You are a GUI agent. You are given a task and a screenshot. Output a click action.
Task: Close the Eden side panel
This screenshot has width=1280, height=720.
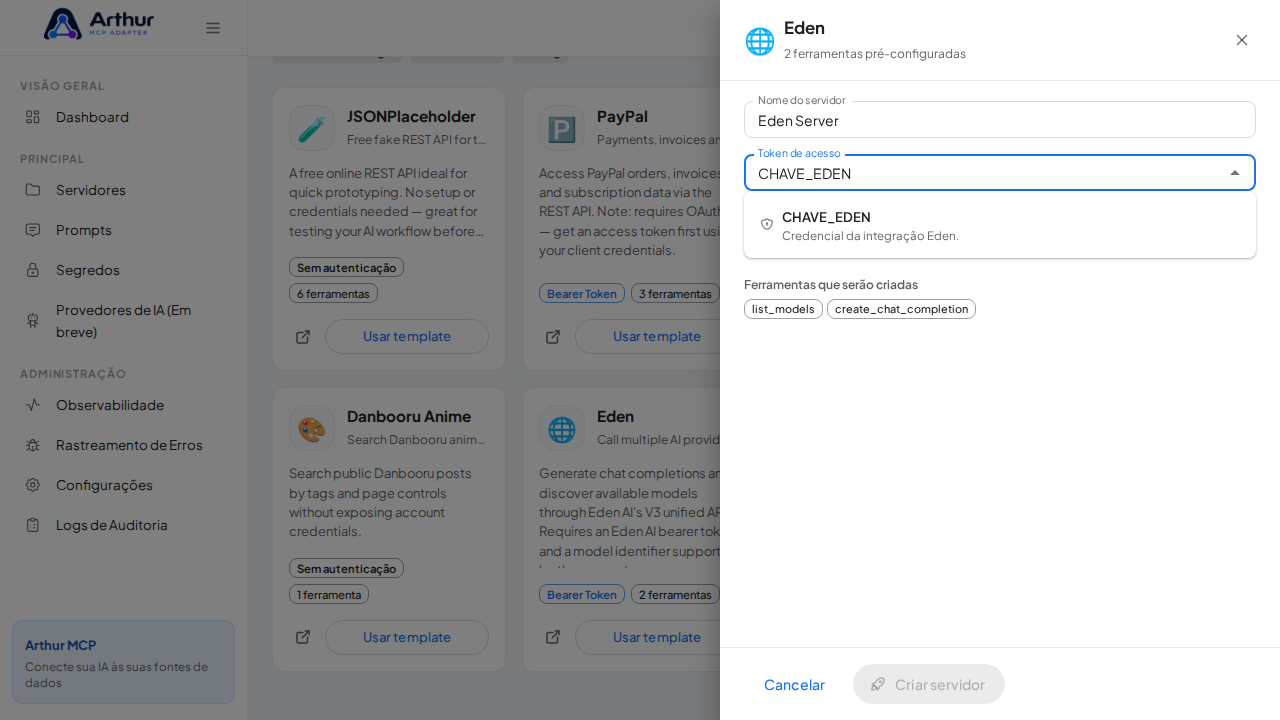(x=1242, y=40)
